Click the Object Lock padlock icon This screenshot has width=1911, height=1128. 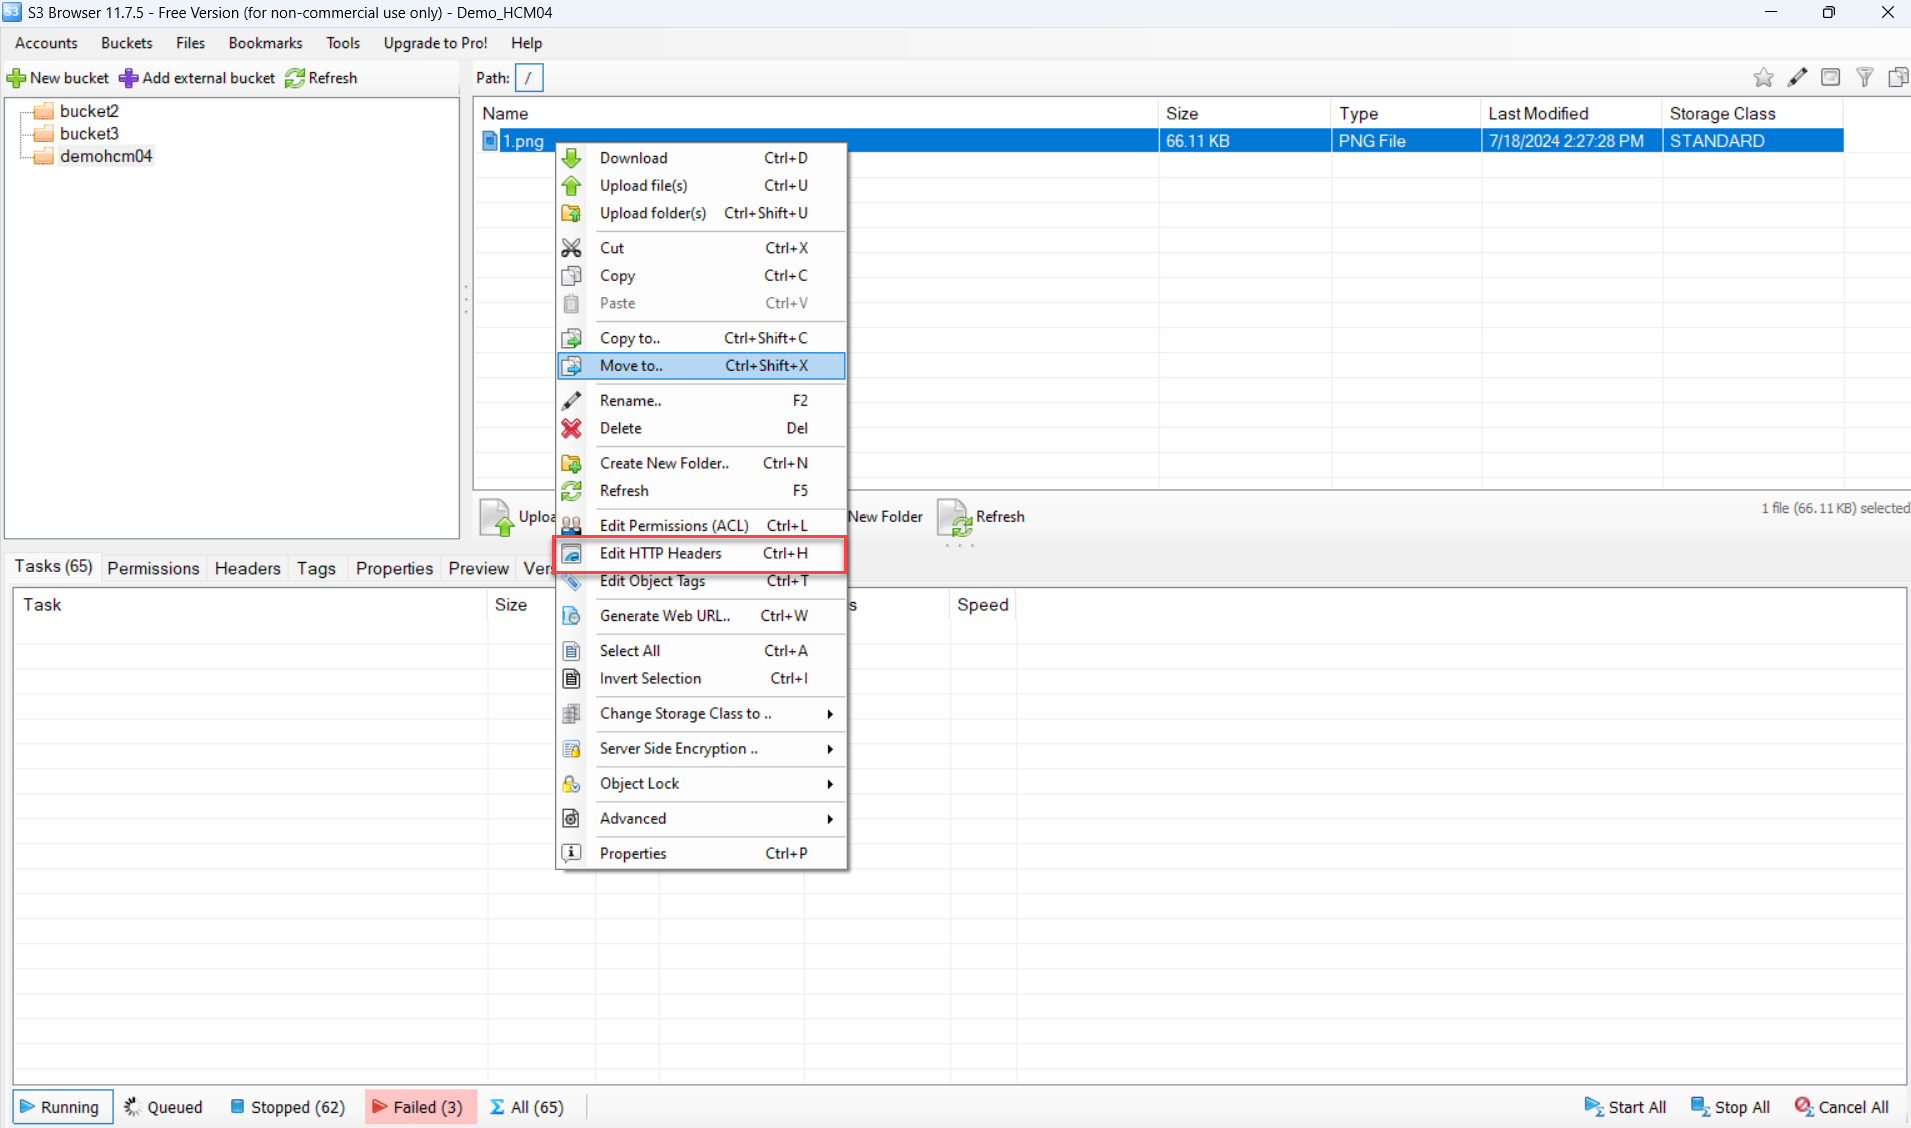[571, 784]
